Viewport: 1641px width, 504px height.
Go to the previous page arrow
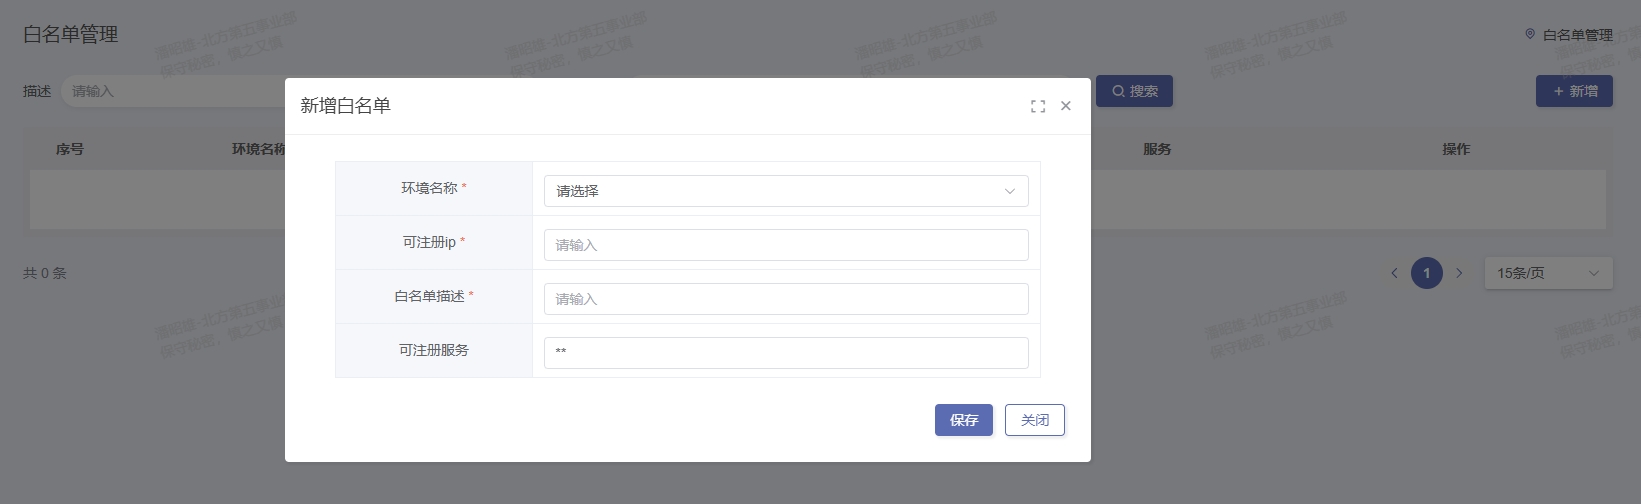click(x=1394, y=273)
